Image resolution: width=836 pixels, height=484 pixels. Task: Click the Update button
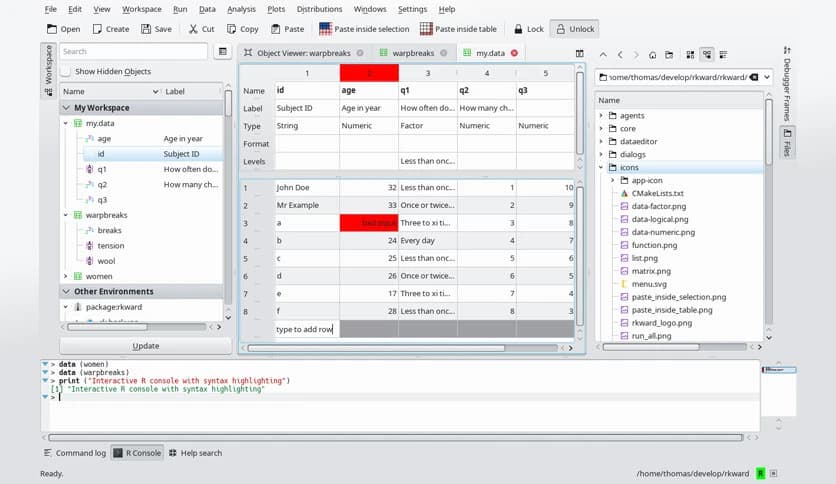[146, 345]
